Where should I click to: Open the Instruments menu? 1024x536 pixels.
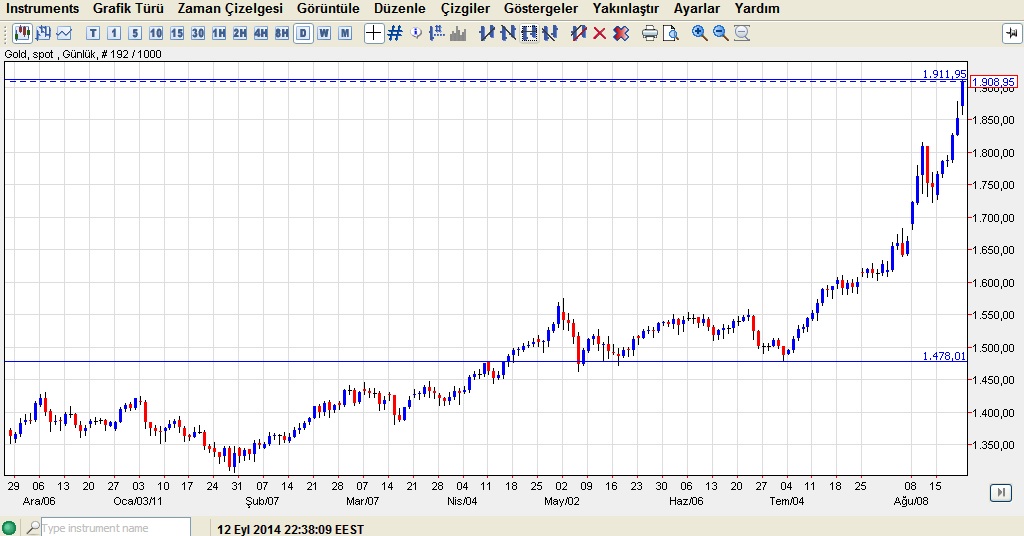[x=42, y=8]
